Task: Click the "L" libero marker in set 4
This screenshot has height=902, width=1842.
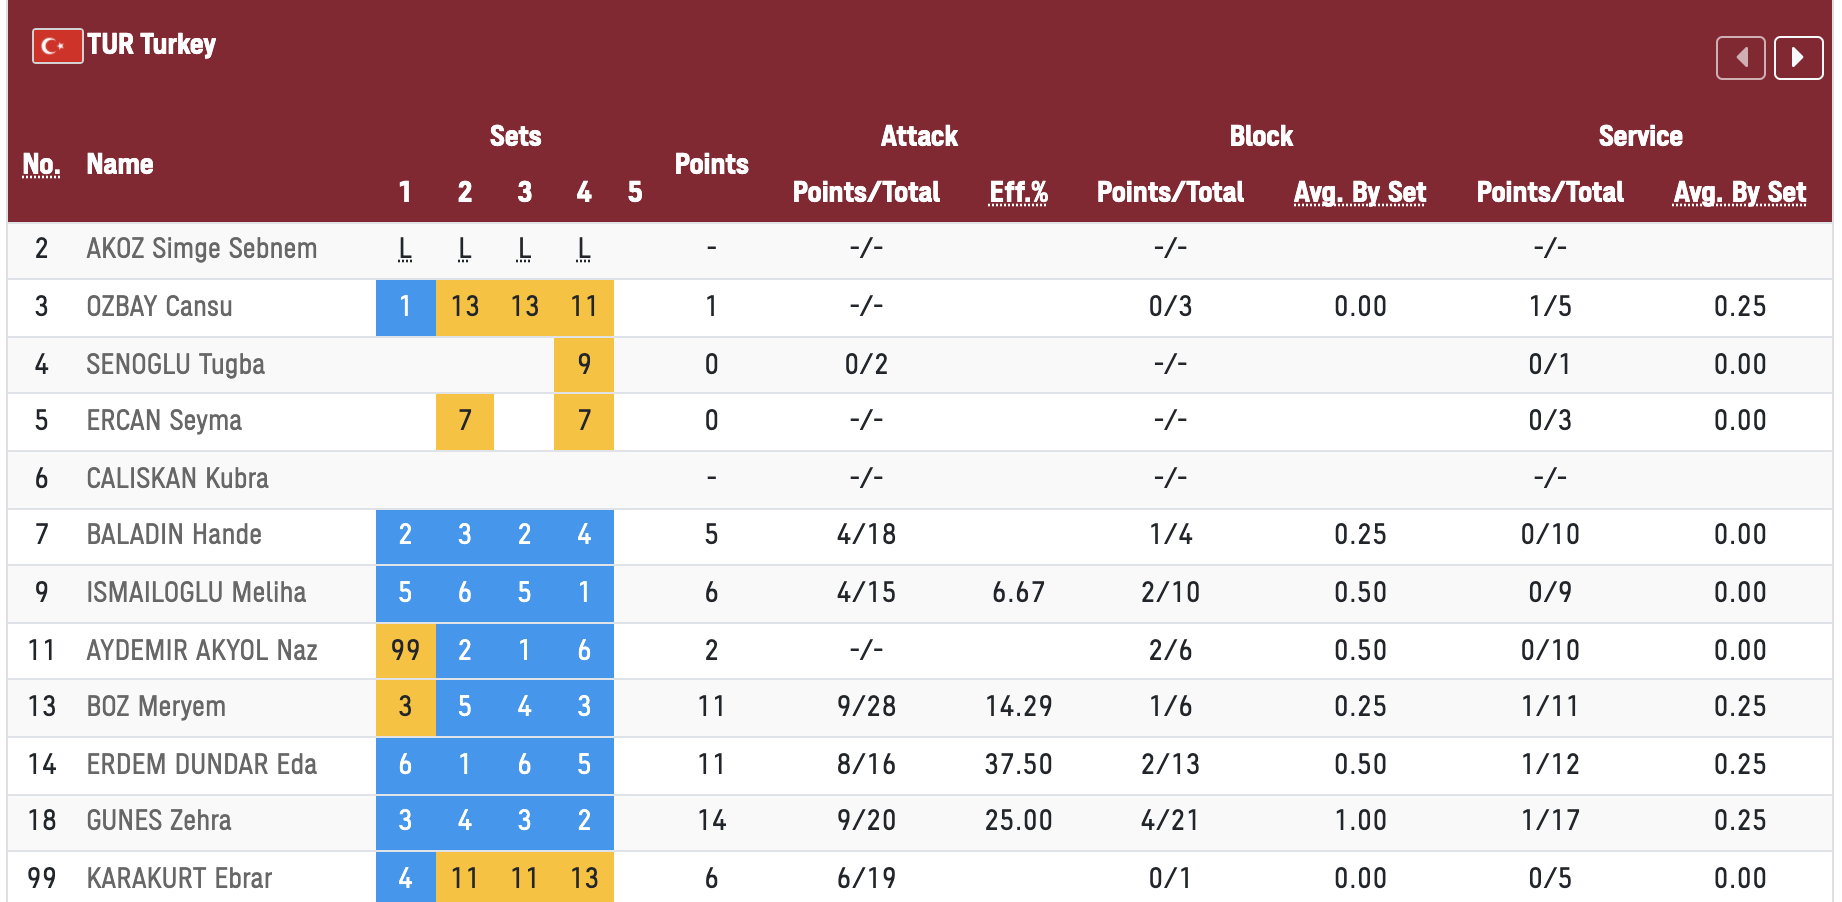Action: click(x=584, y=249)
